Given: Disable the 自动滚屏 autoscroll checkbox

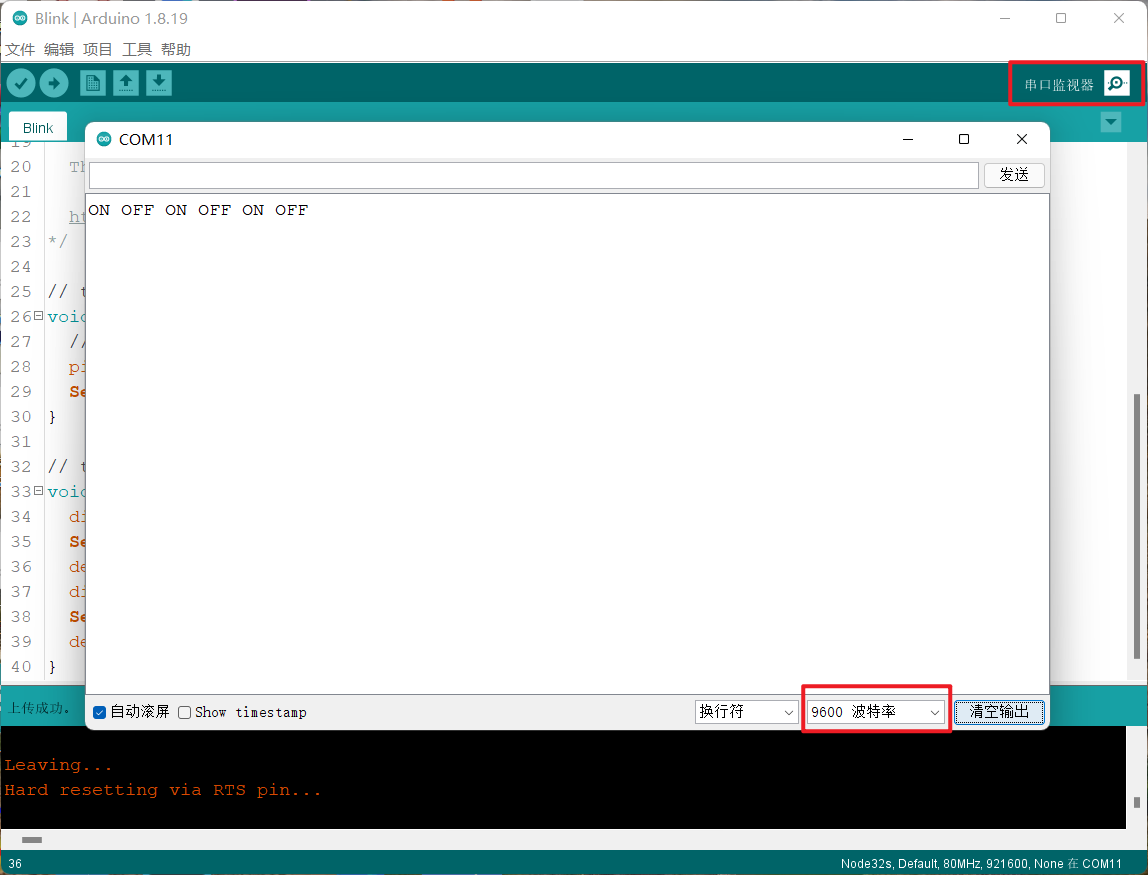Looking at the screenshot, I should 98,712.
